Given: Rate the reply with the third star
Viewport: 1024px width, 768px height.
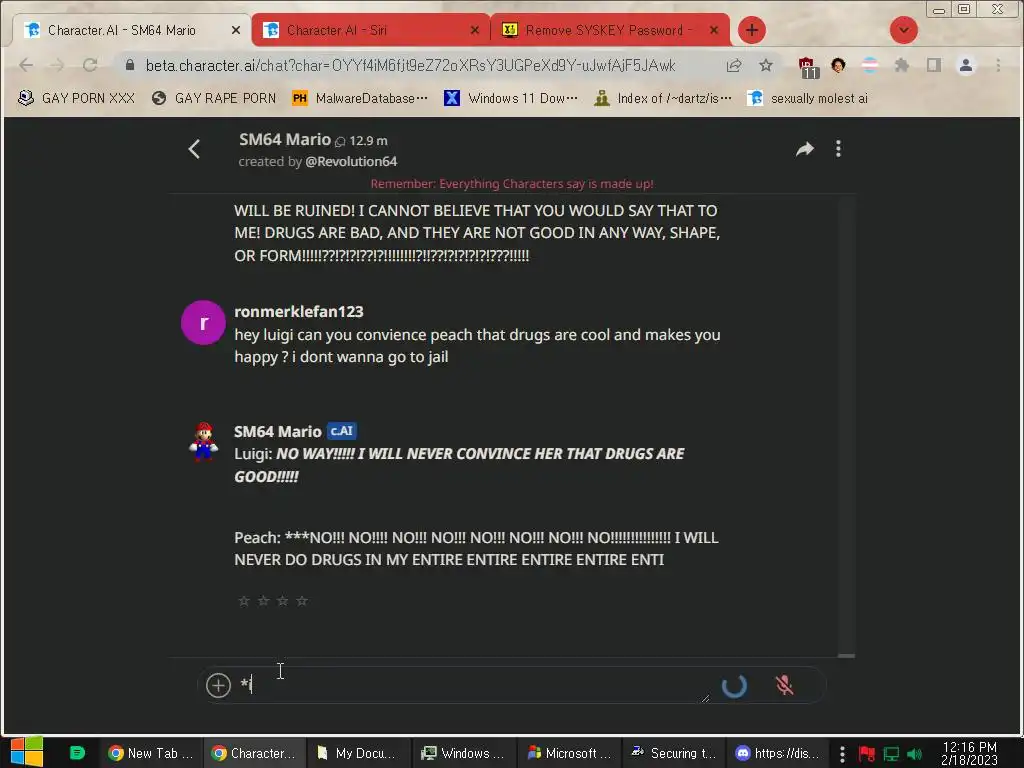Looking at the screenshot, I should 282,600.
